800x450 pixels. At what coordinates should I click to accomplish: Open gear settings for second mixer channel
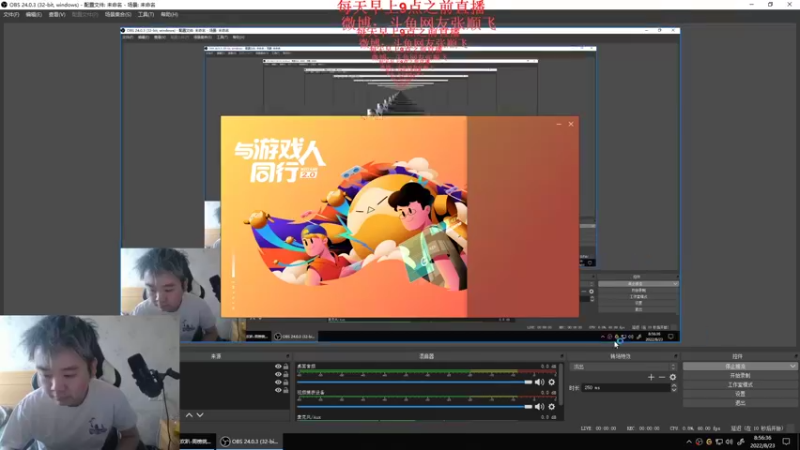coord(552,407)
